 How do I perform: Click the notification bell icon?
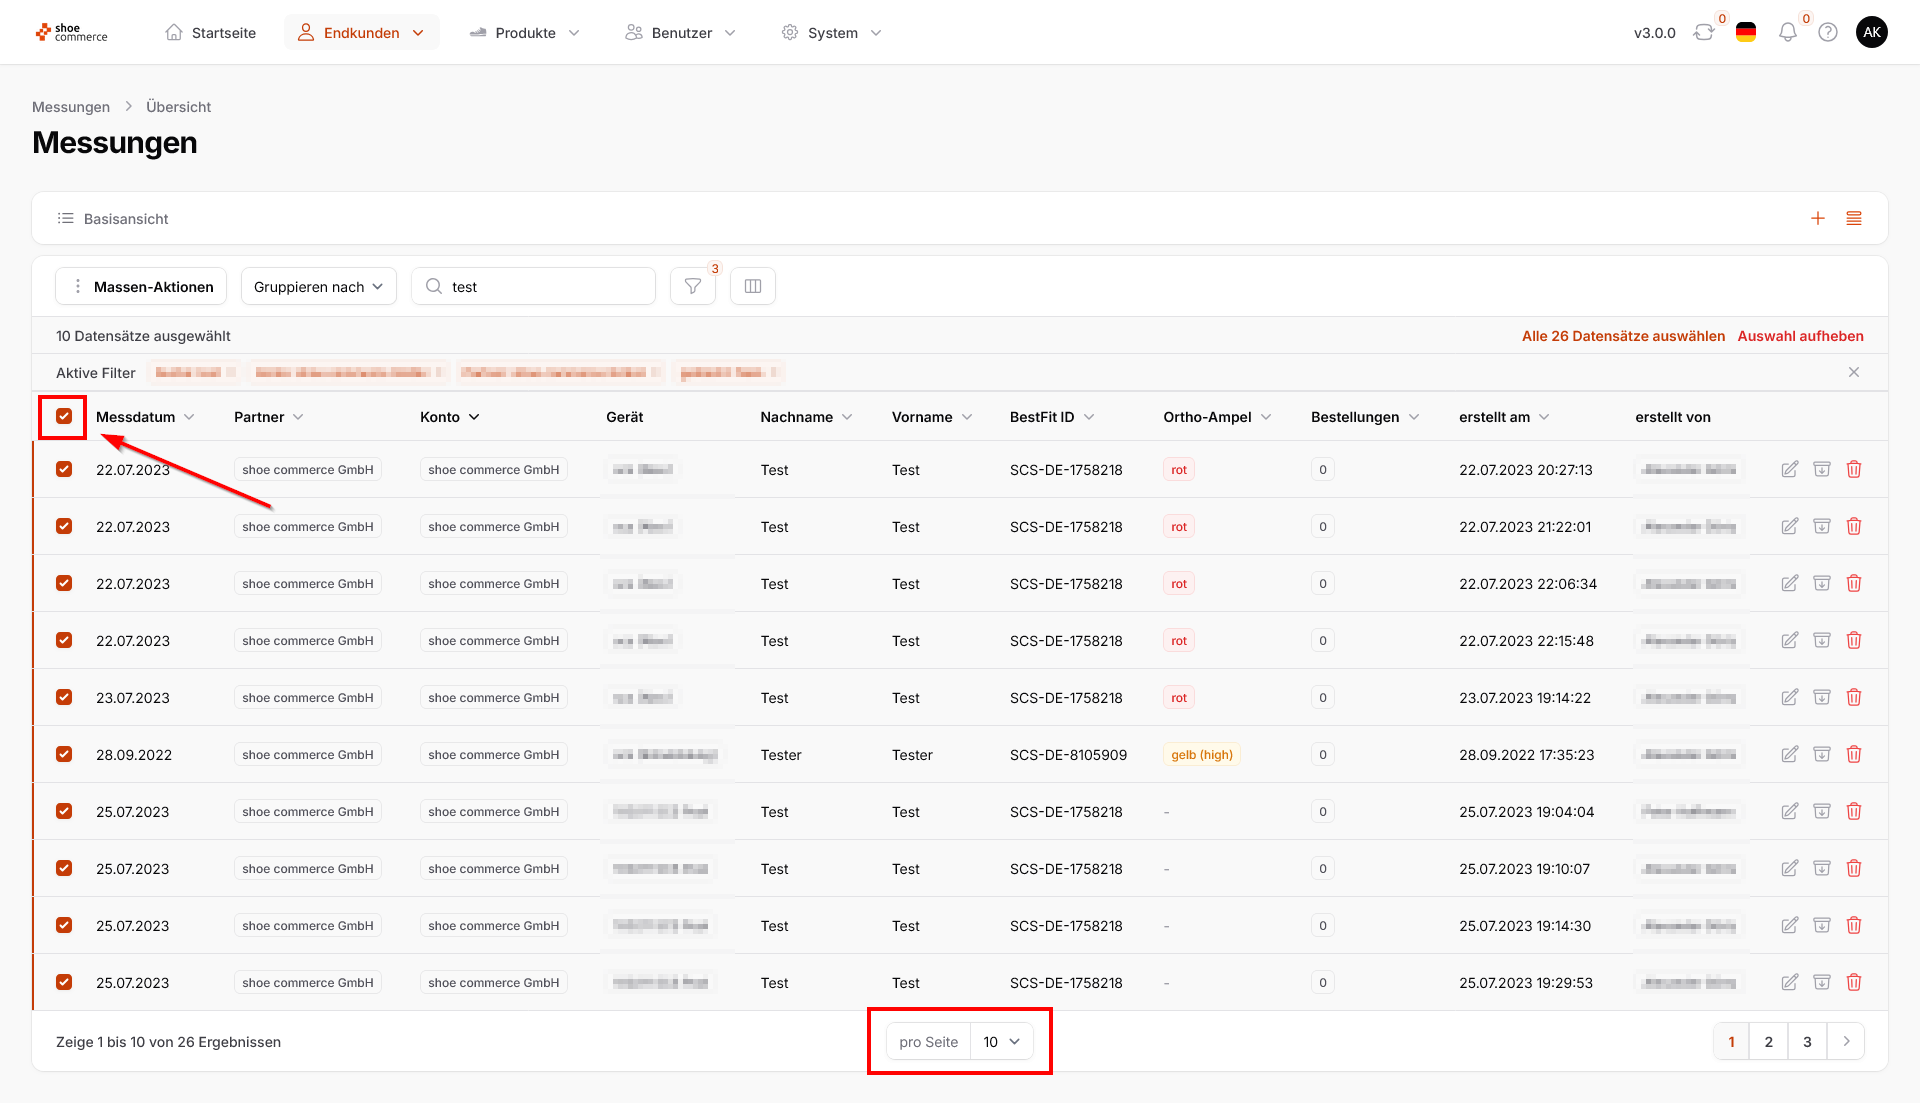click(1788, 32)
